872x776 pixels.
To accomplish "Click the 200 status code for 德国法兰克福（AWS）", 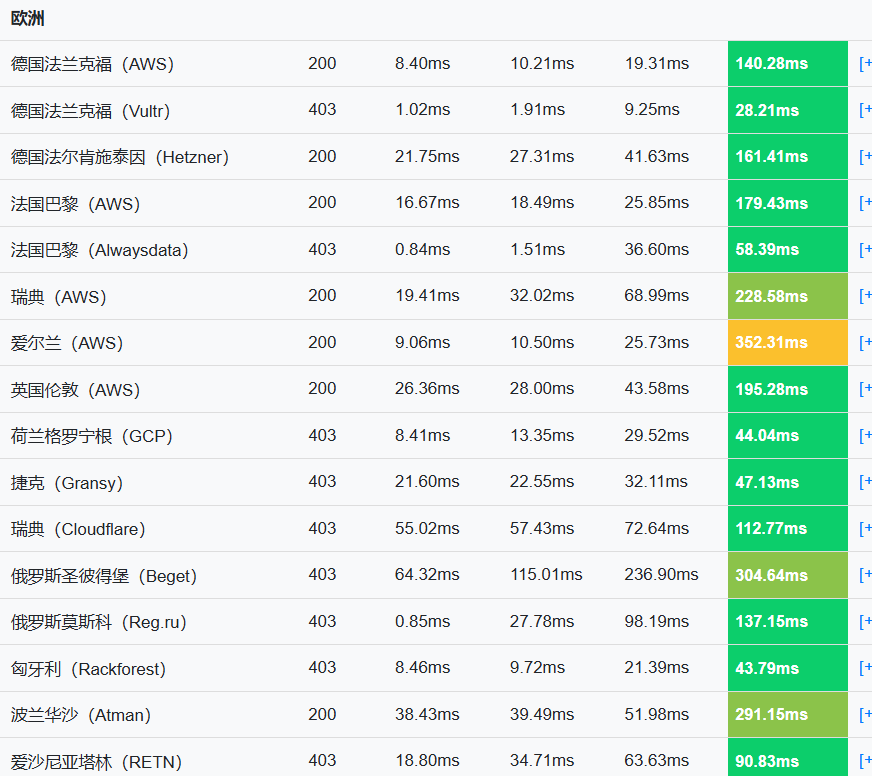I will pos(322,63).
